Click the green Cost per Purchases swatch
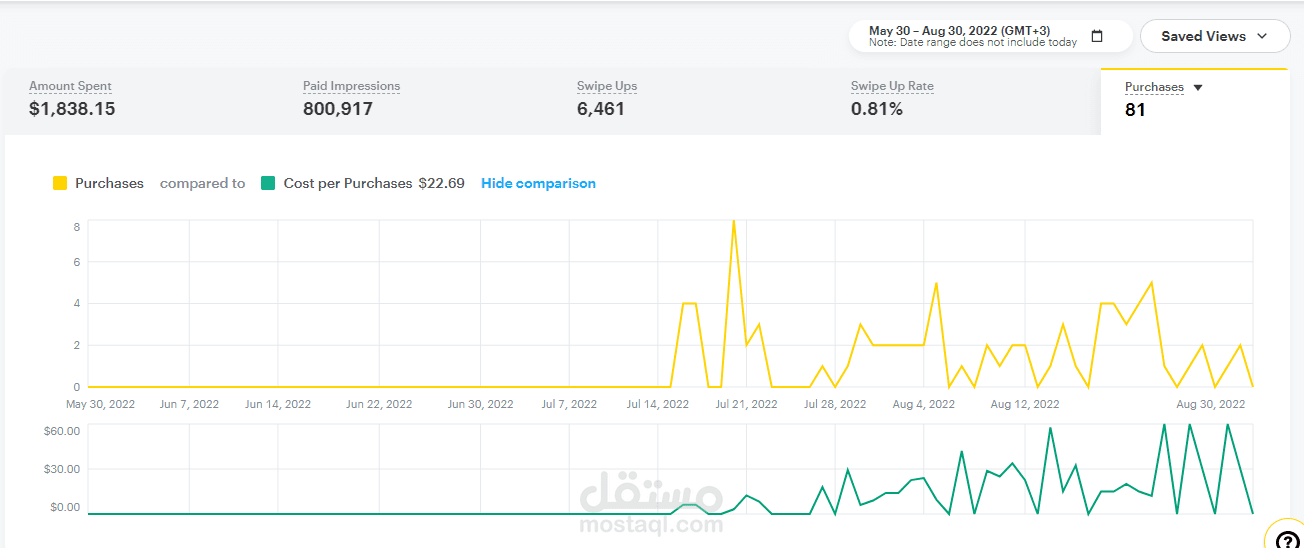The width and height of the screenshot is (1304, 548). [x=268, y=183]
